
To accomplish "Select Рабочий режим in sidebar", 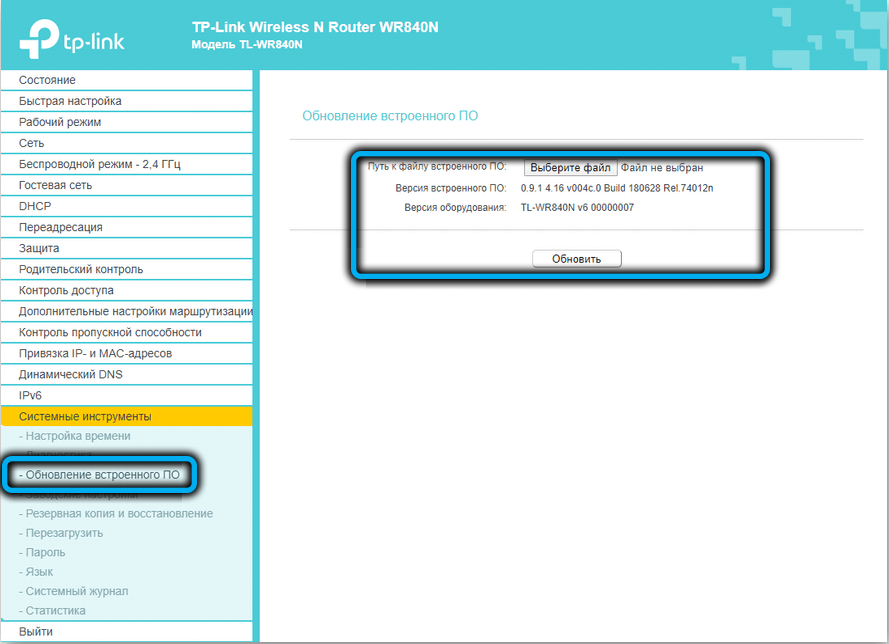I will click(60, 122).
